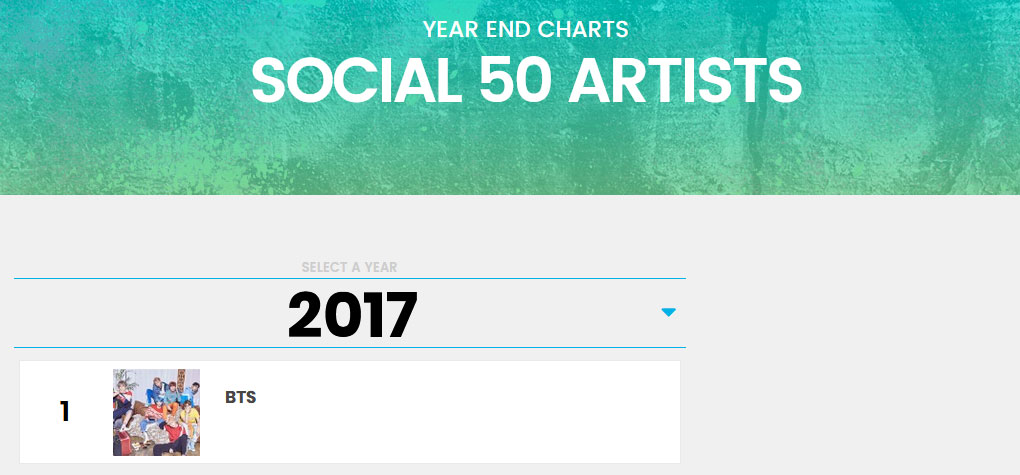Click empty space left of 2017

click(x=150, y=313)
